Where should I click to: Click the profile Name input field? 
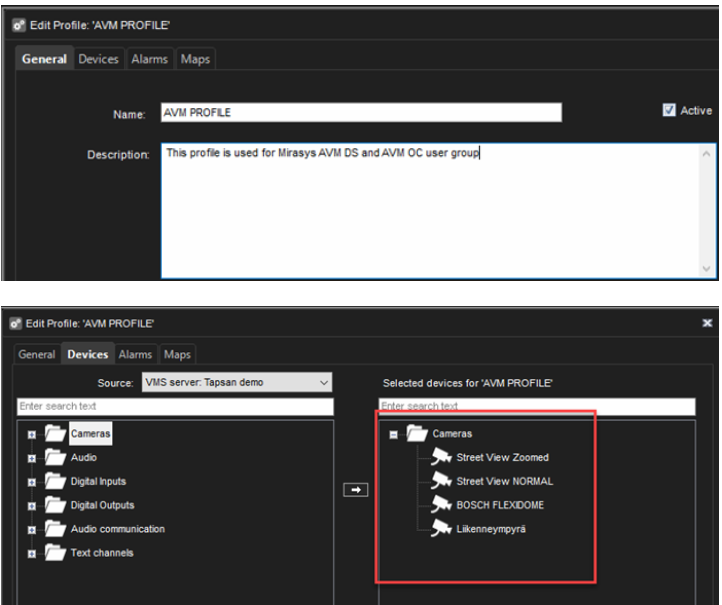[360, 113]
